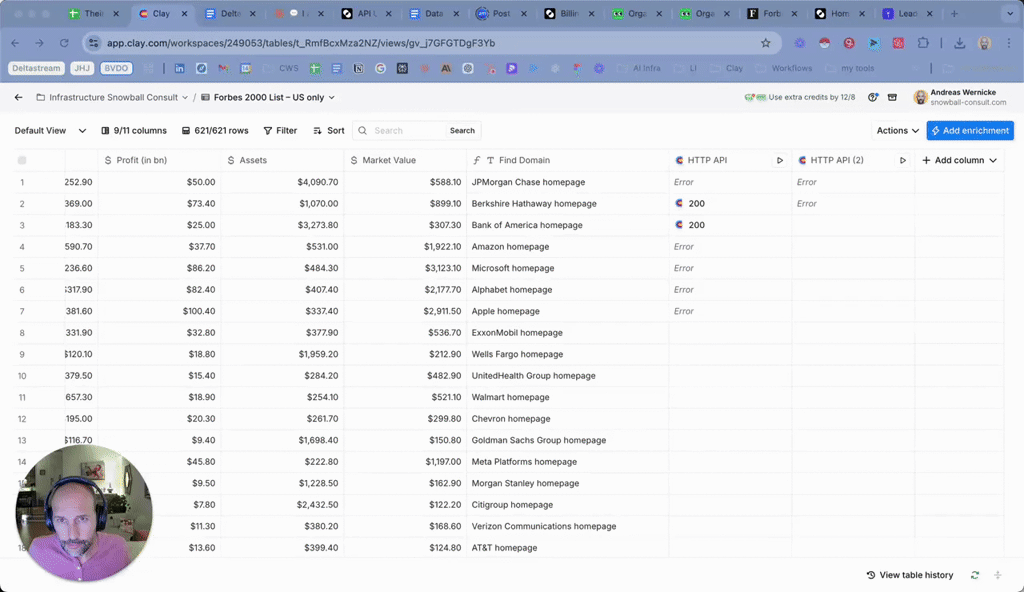Expand the Default View dropdown
The height and width of the screenshot is (592, 1024).
50,131
